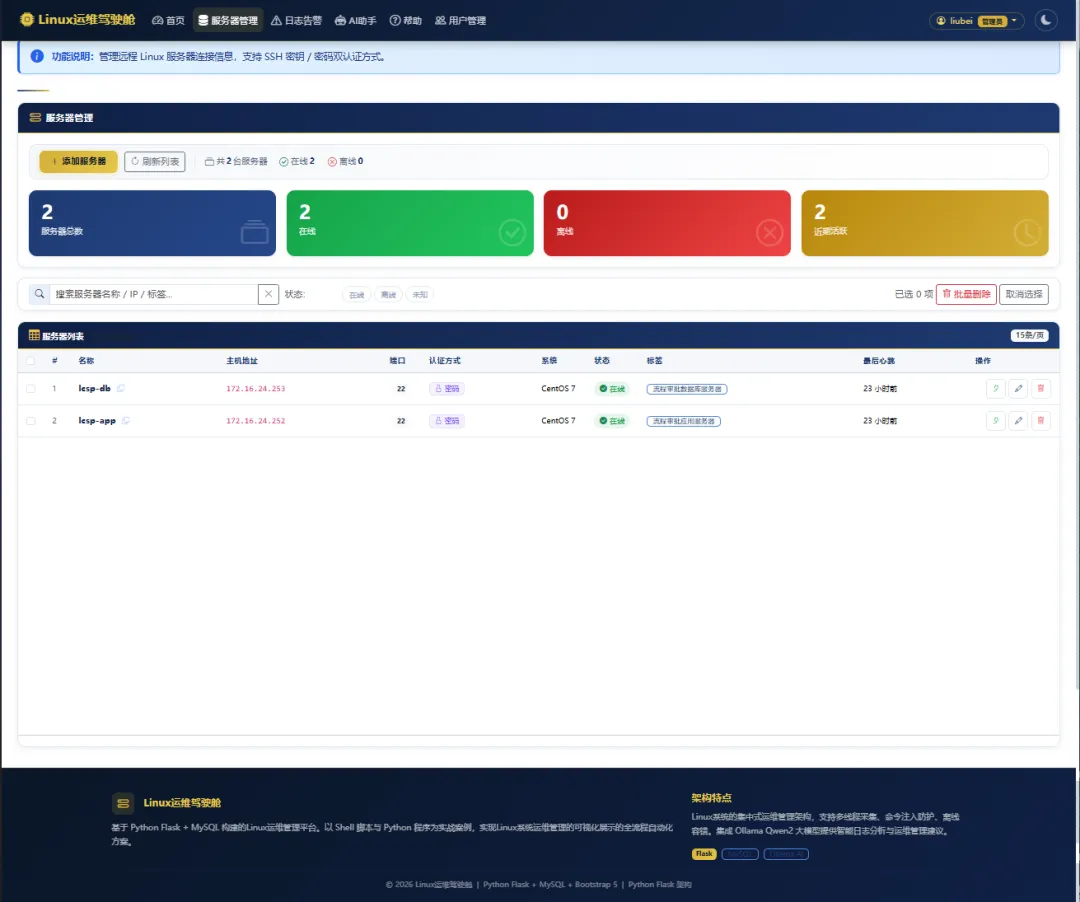Click the 刷新列表 button
Viewport: 1080px width, 902px height.
(155, 161)
